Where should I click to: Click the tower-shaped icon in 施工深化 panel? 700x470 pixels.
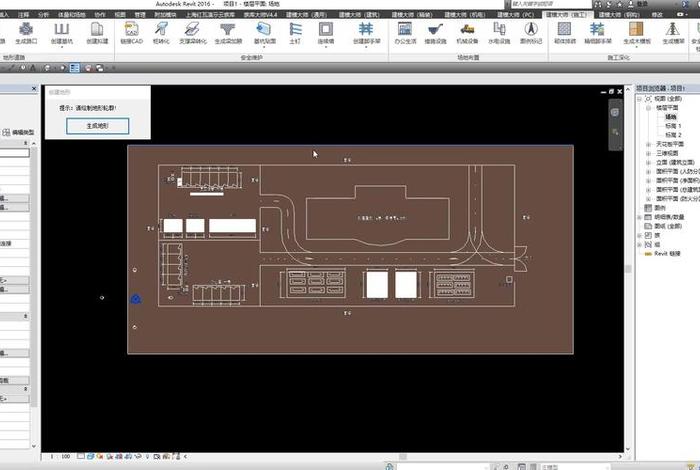point(673,29)
